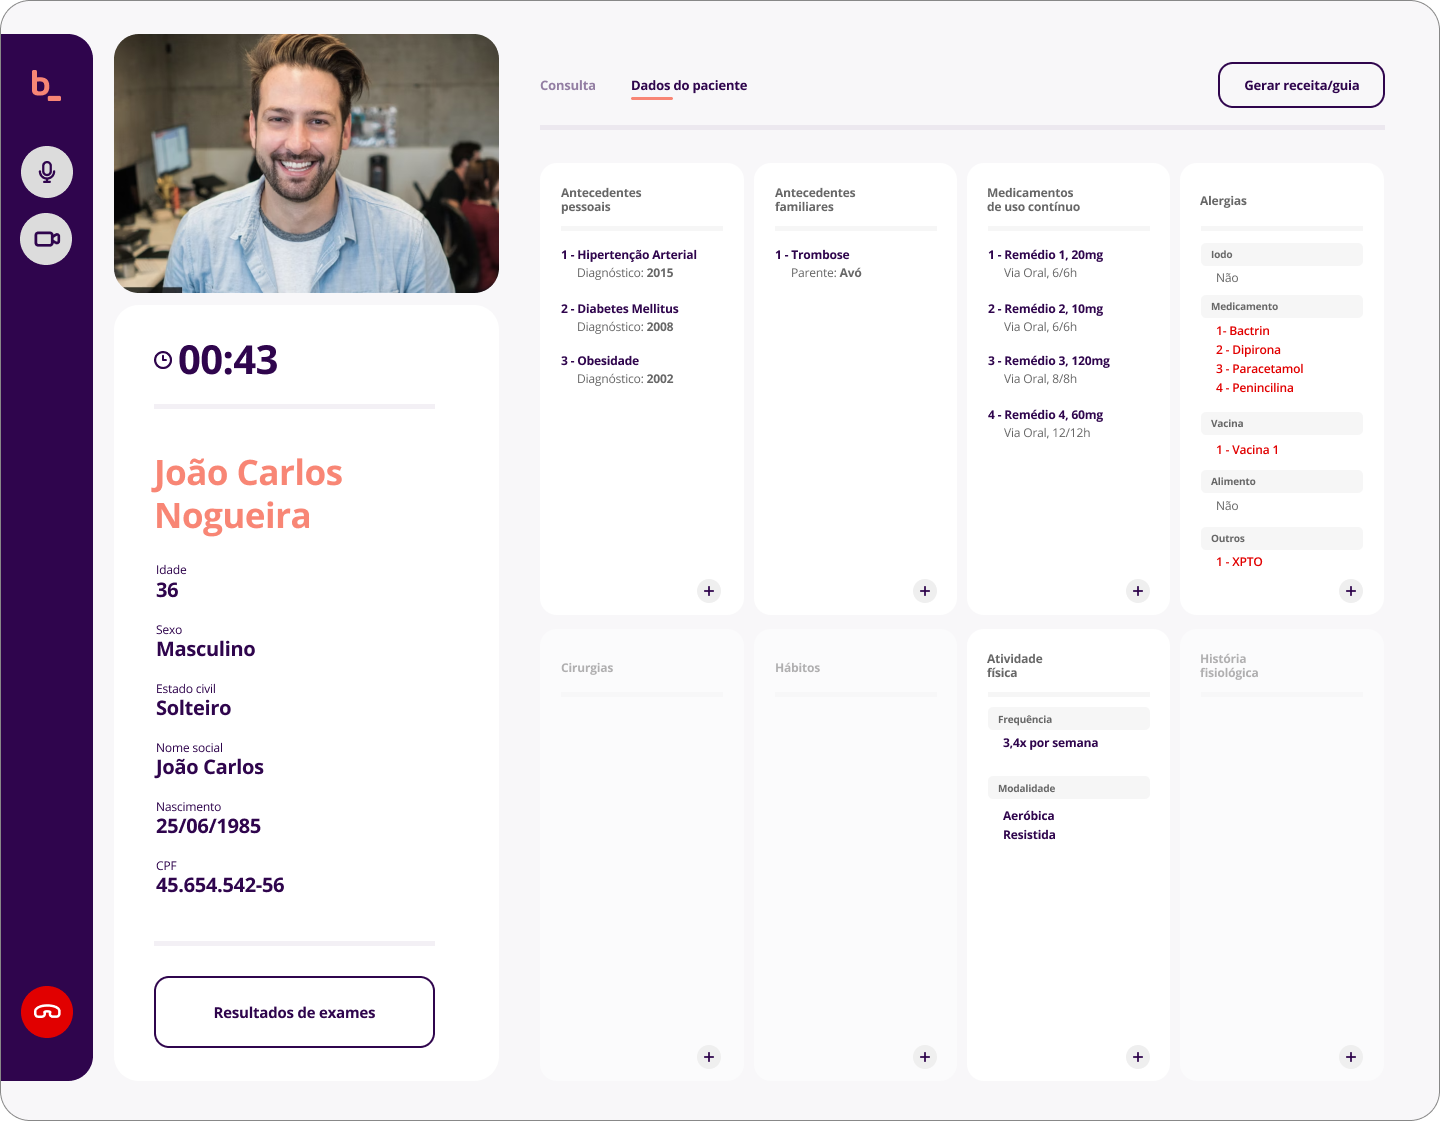Select Resistida modality
The image size is (1440, 1121).
coord(1029,835)
